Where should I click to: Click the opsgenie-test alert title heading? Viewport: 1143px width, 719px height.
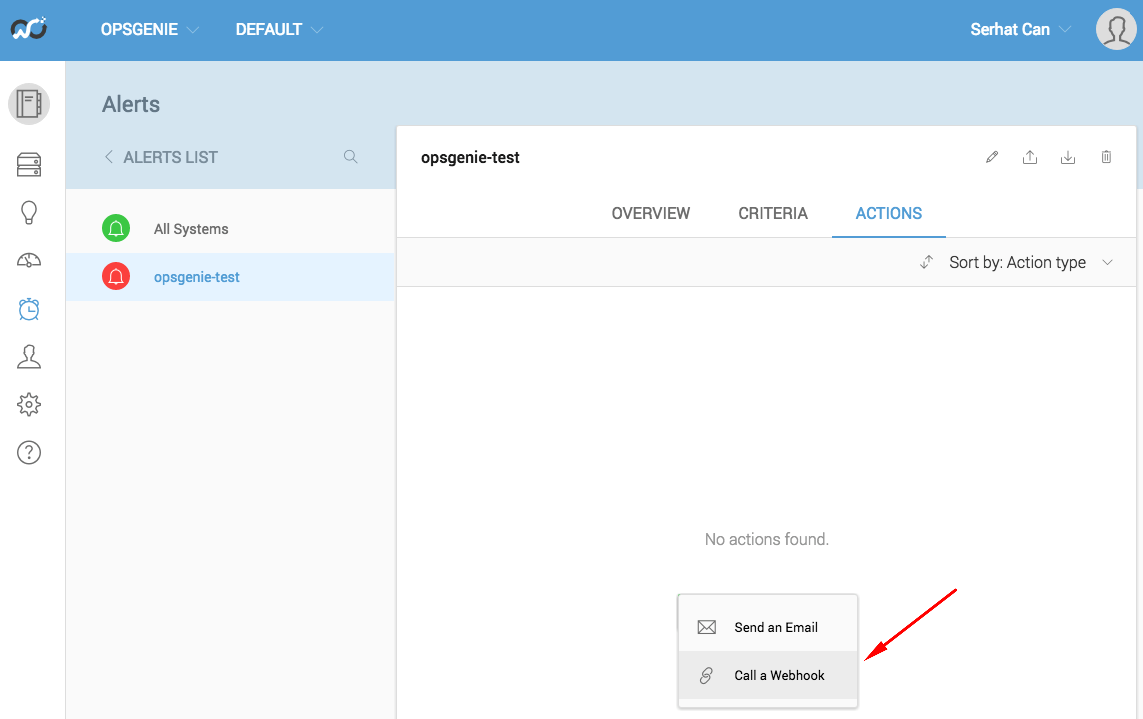pos(470,158)
